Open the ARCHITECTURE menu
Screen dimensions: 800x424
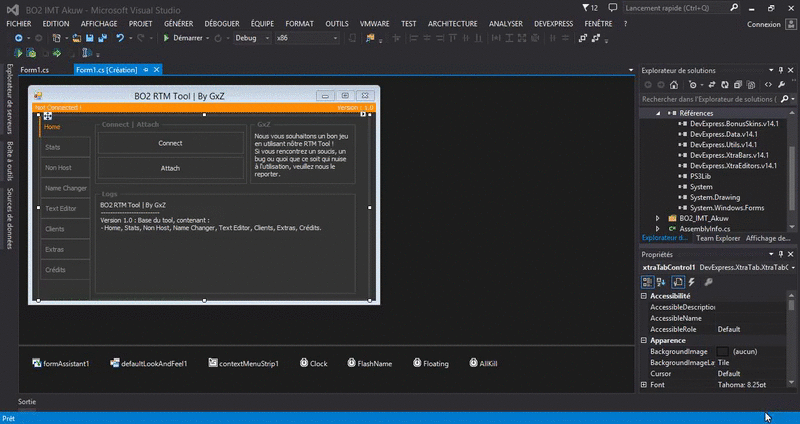pyautogui.click(x=453, y=23)
